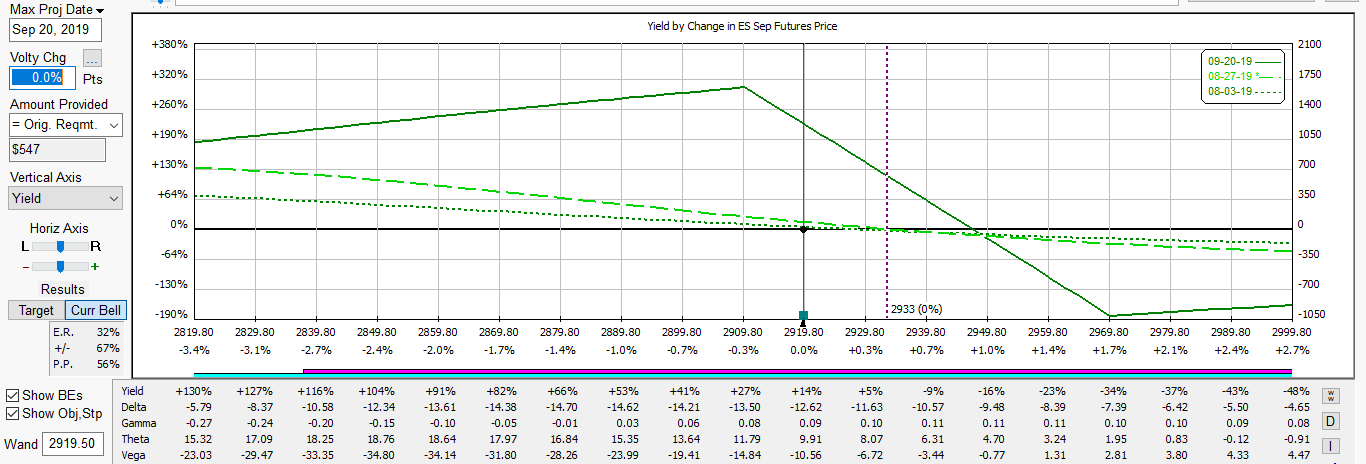Toggle the Show Obj,Stp checkbox
Image resolution: width=1366 pixels, height=464 pixels.
click(12, 413)
